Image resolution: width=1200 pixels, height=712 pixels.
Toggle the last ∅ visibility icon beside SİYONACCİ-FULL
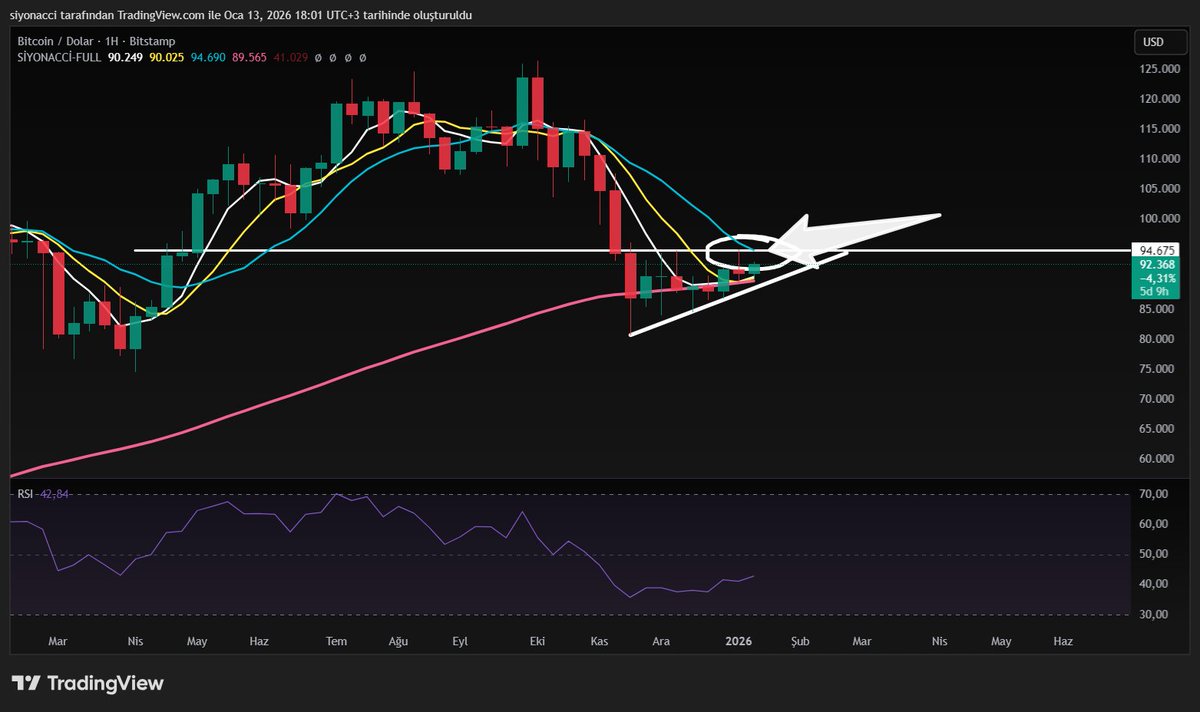363,57
